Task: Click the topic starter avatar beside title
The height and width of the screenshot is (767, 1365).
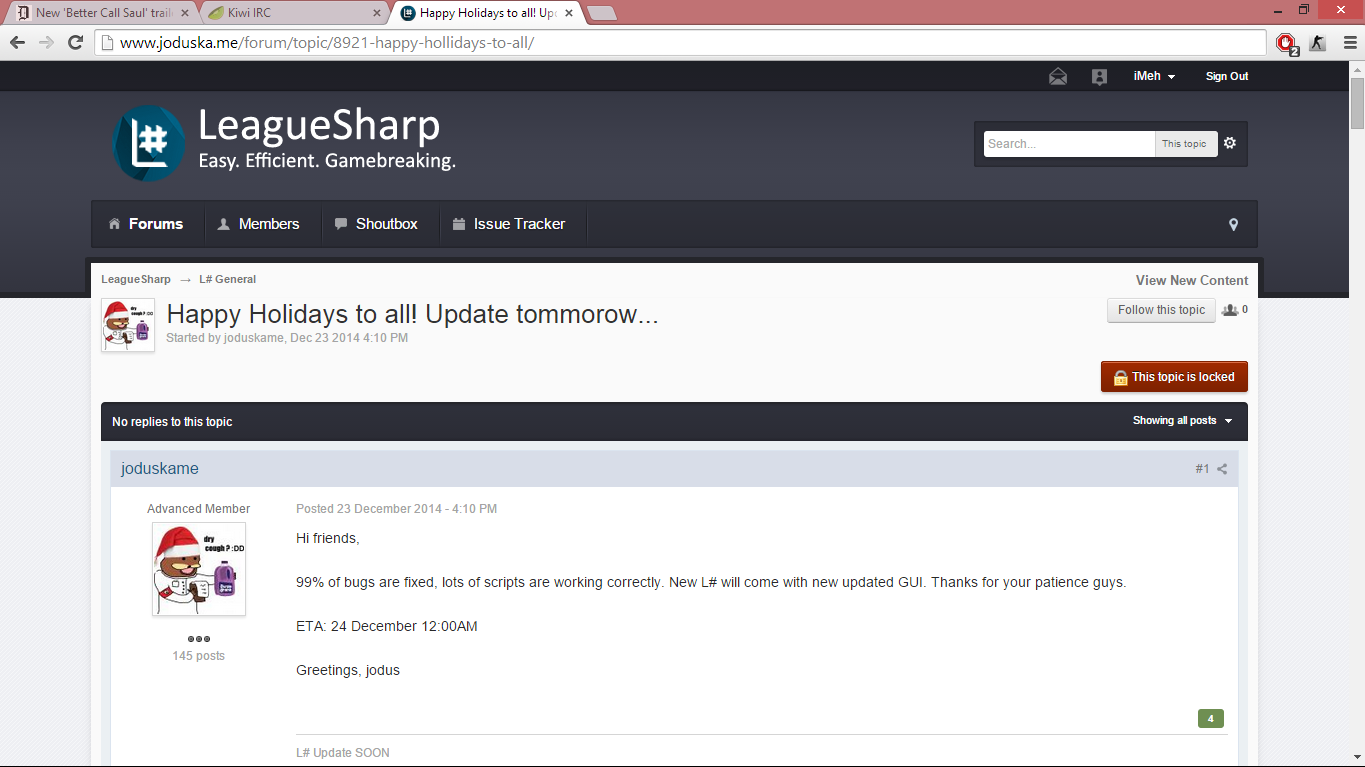Action: (x=128, y=325)
